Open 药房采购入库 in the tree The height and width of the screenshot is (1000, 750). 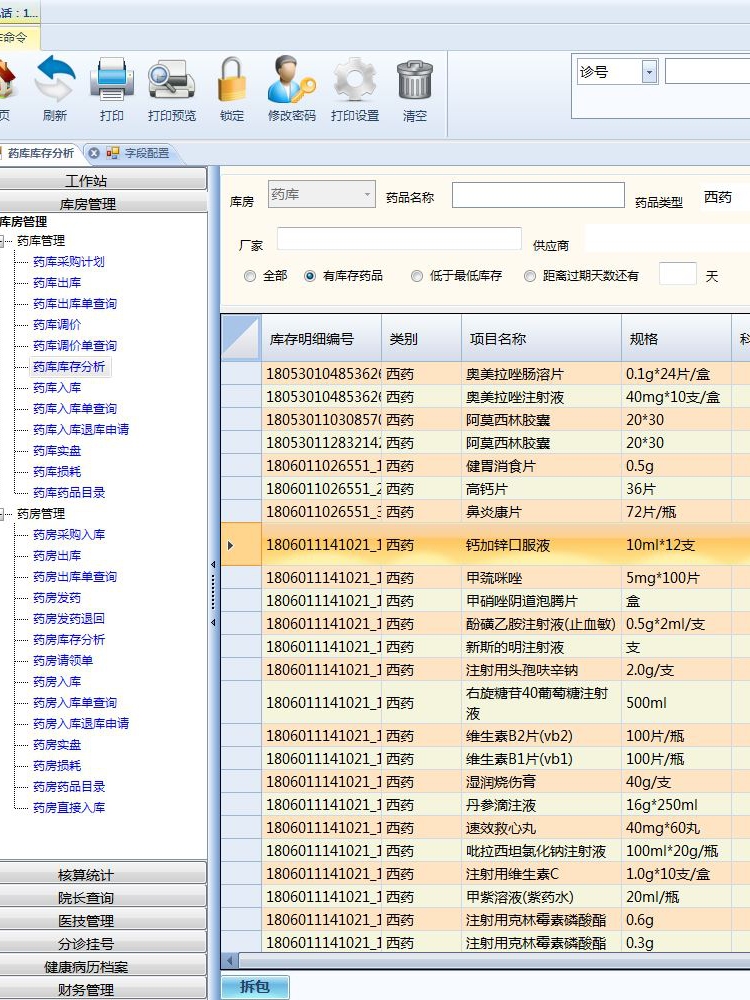click(68, 535)
